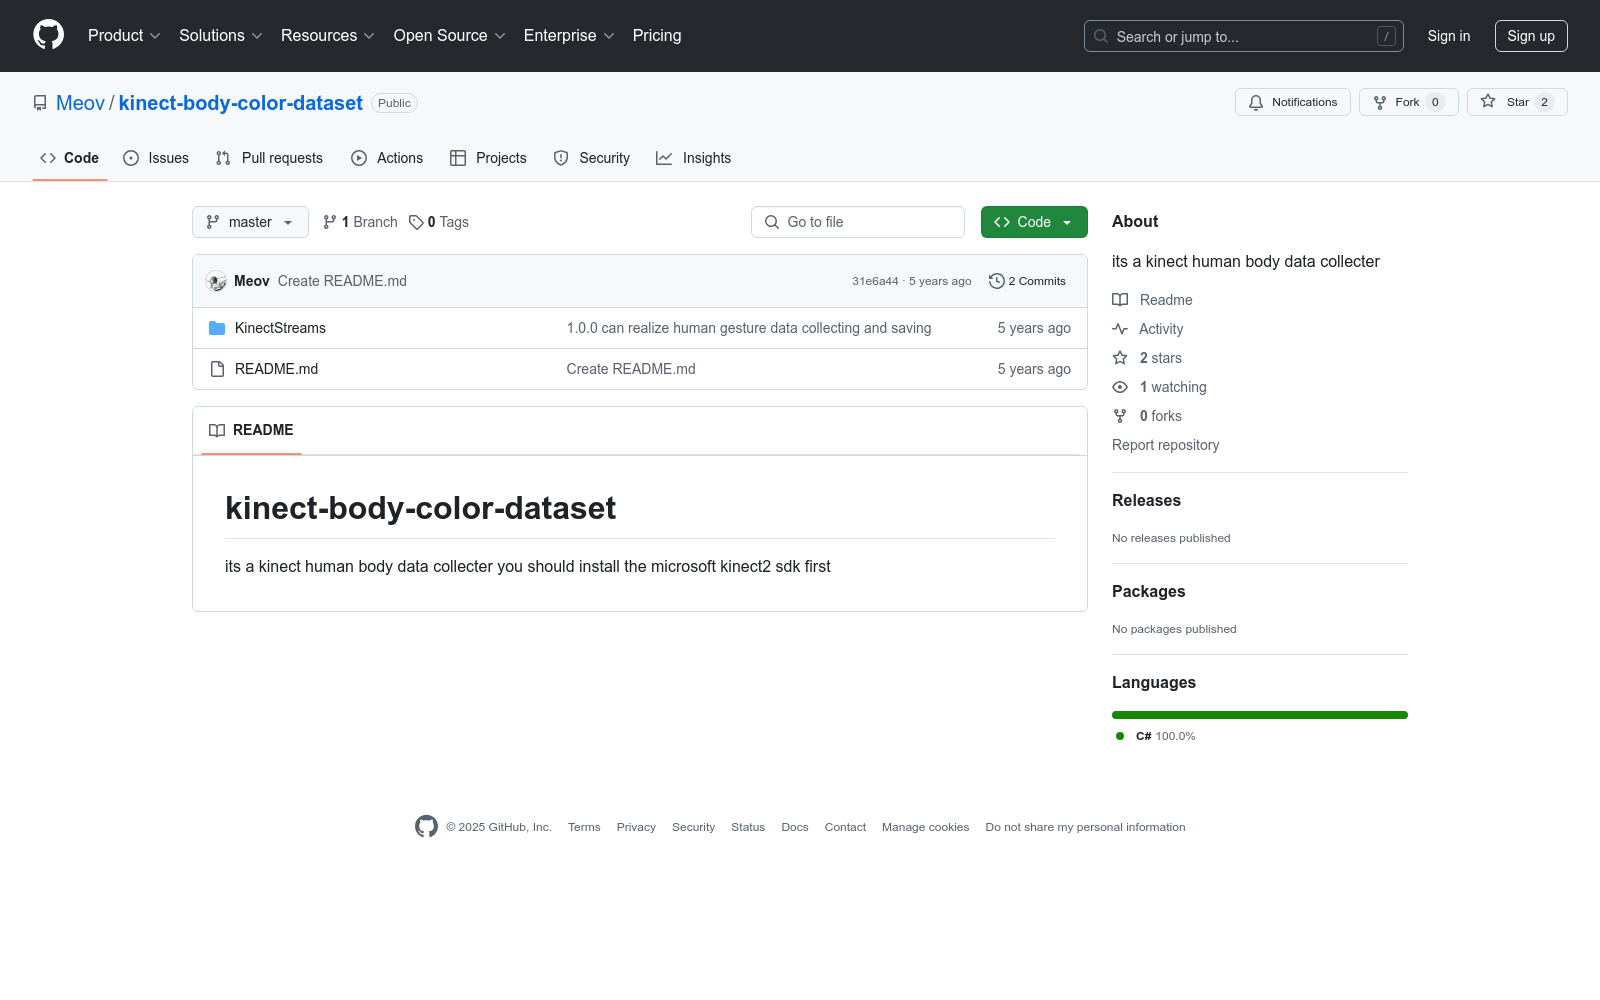Viewport: 1600px width, 1000px height.
Task: Open commit hash 31e6a44
Action: click(x=875, y=281)
